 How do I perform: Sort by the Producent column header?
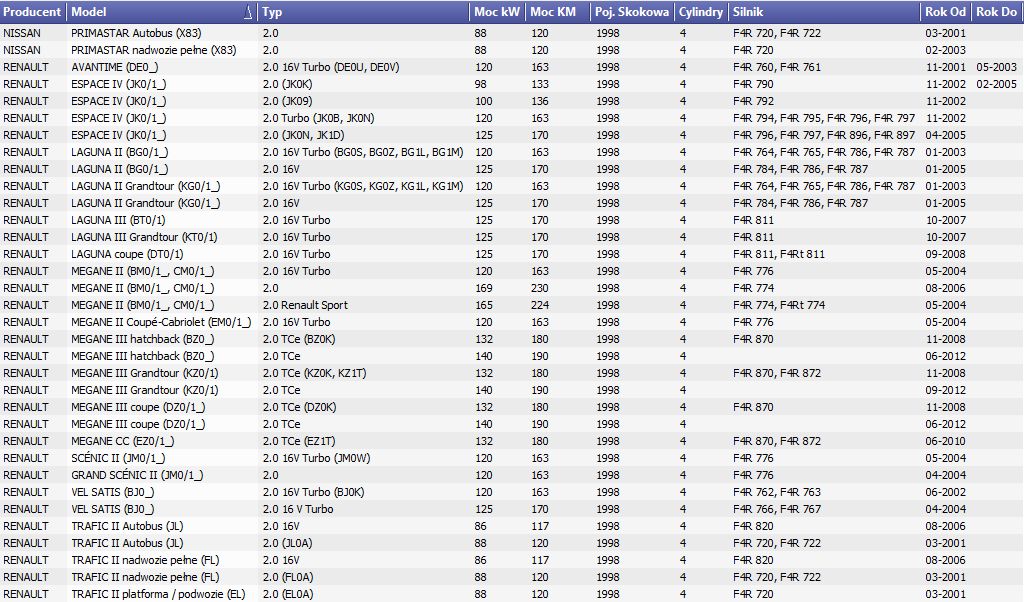click(x=33, y=12)
